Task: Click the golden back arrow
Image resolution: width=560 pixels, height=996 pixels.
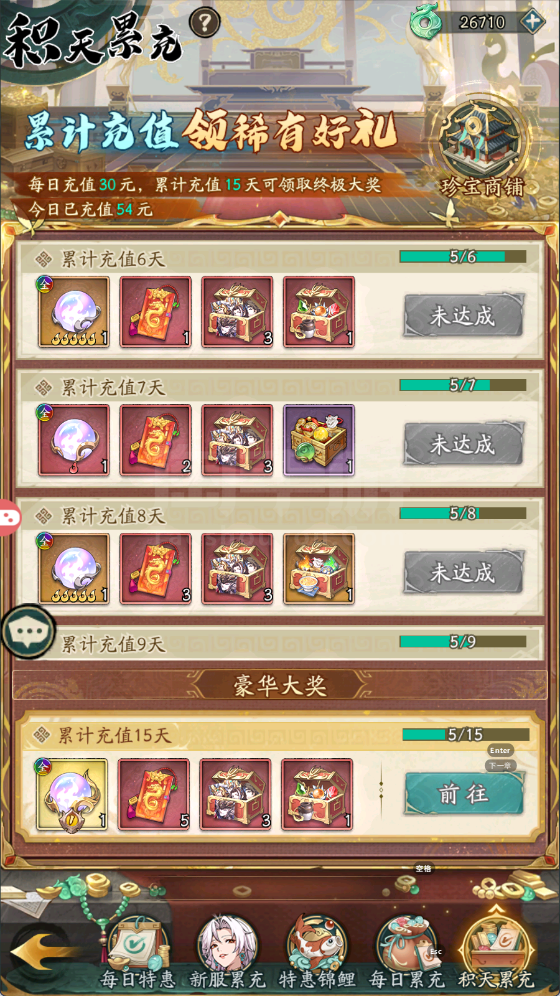Action: (41, 950)
